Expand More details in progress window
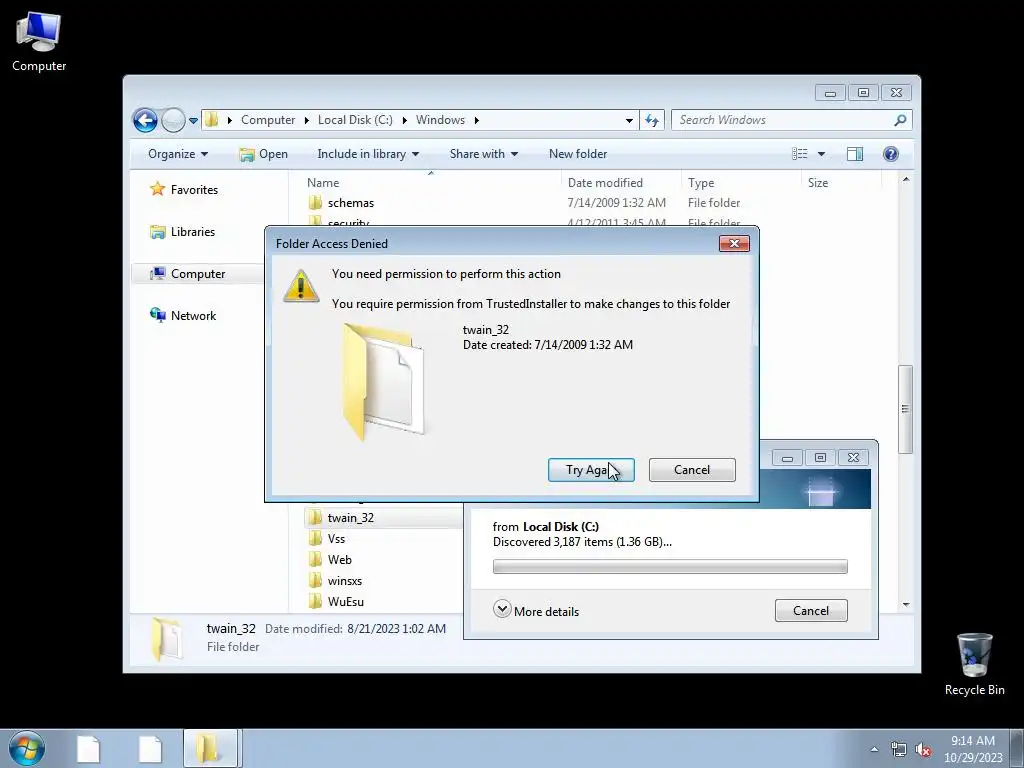 point(536,611)
